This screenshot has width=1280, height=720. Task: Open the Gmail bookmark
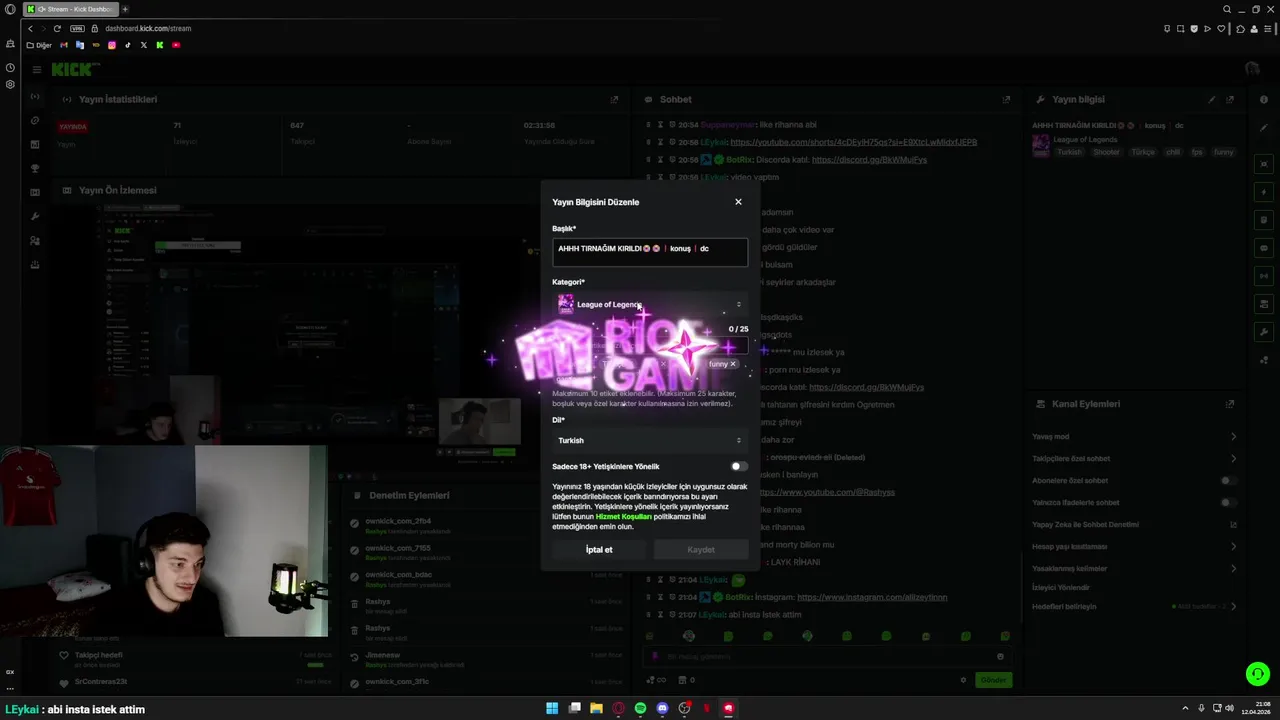pos(64,45)
